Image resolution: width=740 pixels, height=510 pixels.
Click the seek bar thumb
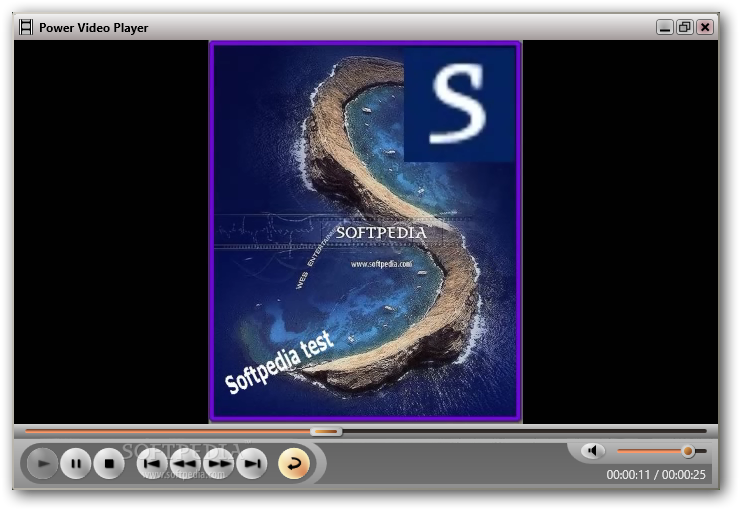pyautogui.click(x=326, y=431)
